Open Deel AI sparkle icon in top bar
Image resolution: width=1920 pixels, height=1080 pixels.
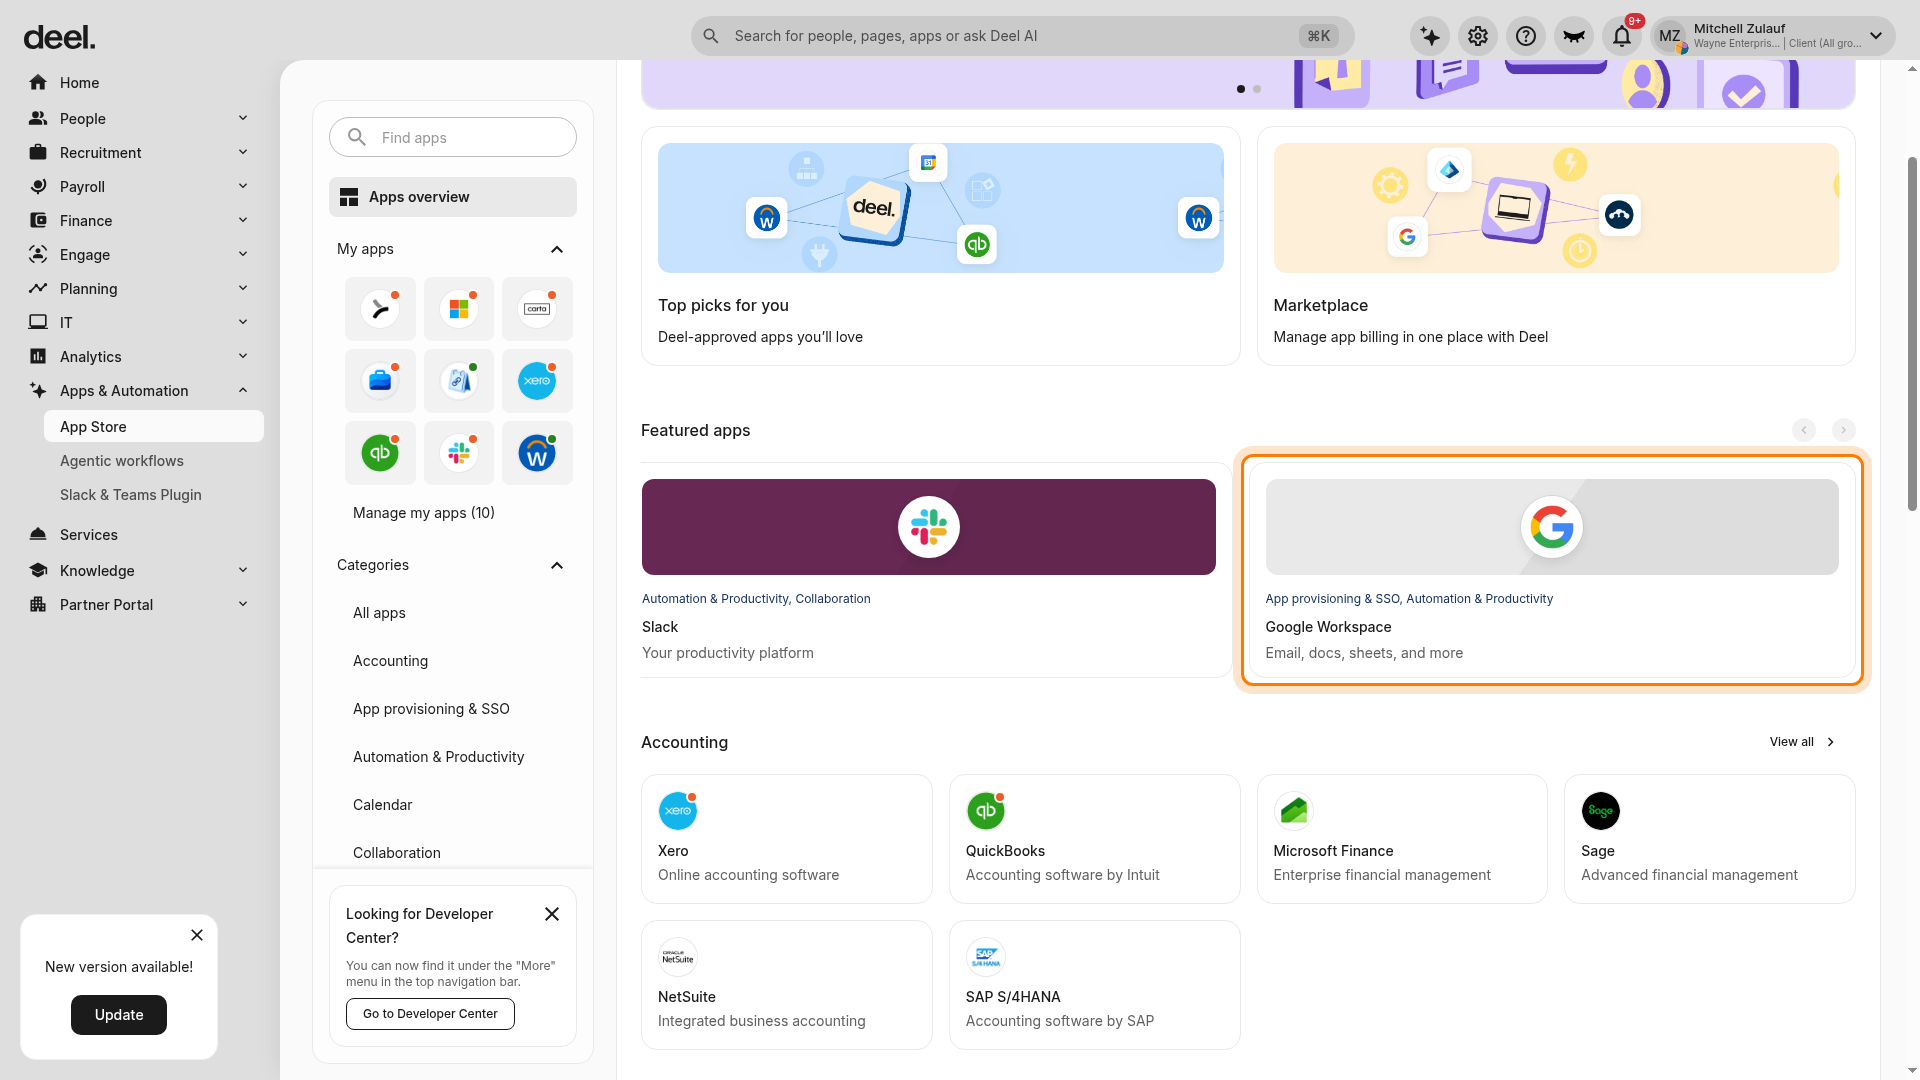(1430, 36)
